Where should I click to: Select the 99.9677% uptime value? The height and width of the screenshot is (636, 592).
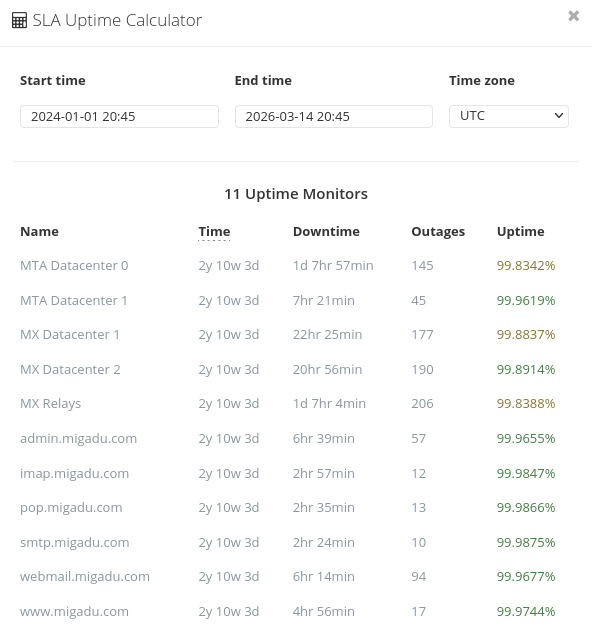tap(526, 576)
